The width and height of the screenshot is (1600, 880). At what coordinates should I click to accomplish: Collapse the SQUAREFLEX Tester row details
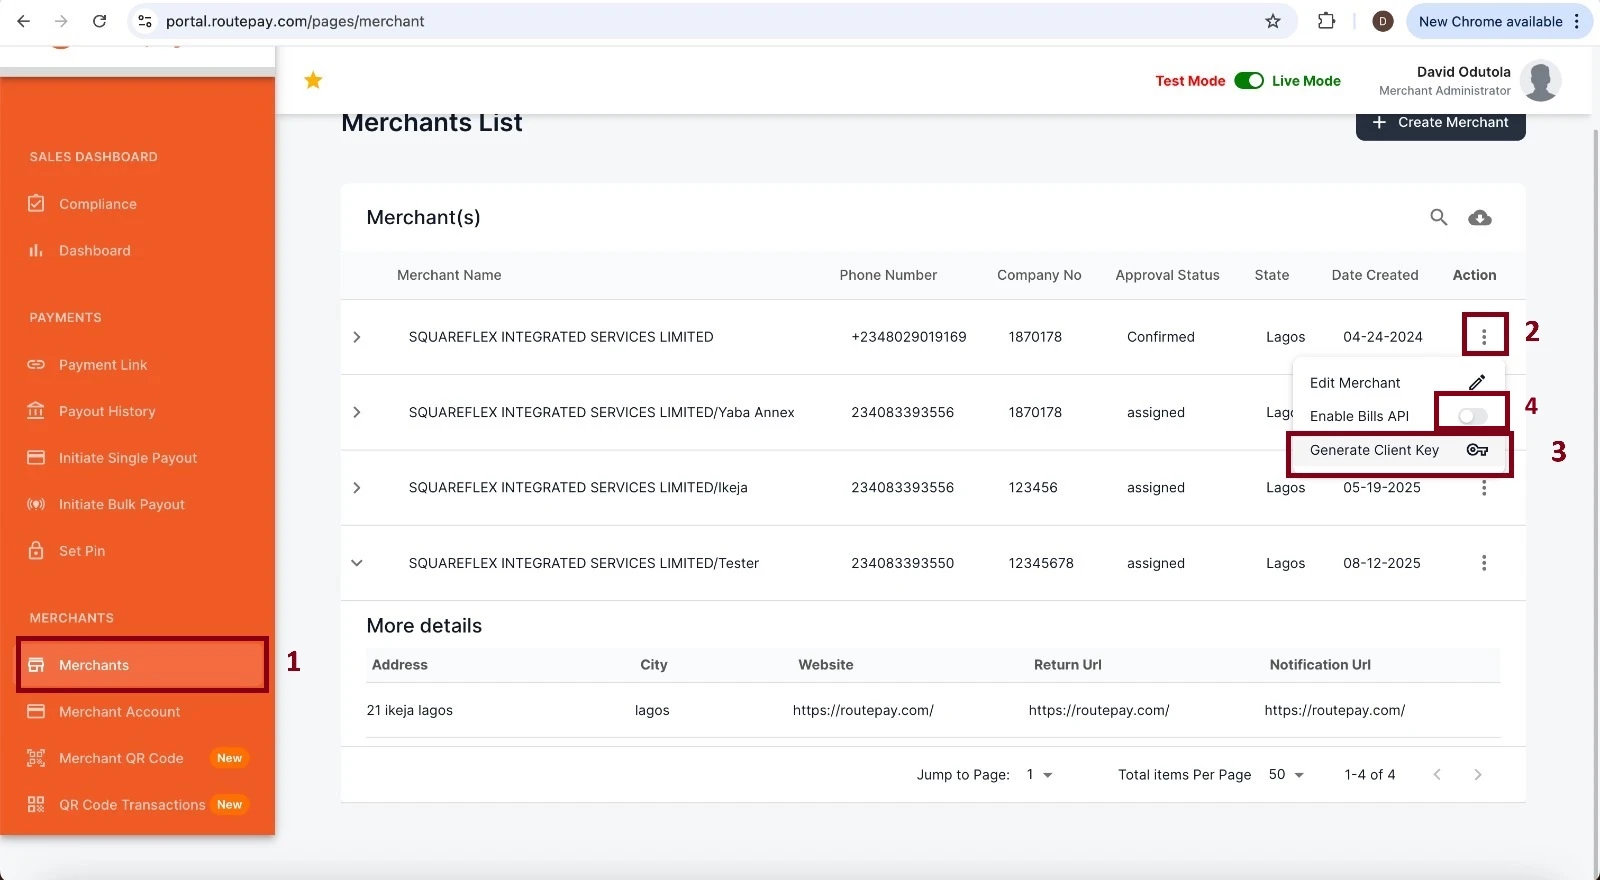click(x=357, y=563)
